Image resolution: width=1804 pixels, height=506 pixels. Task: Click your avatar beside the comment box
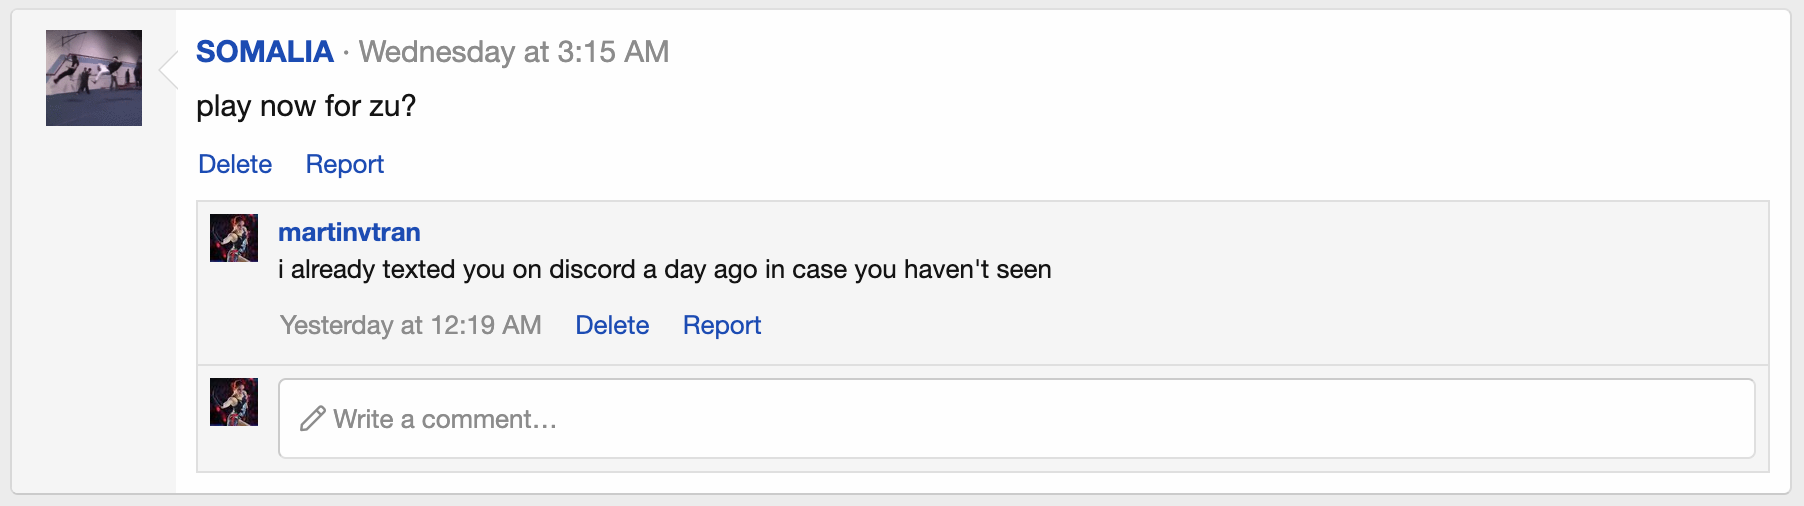tap(234, 402)
